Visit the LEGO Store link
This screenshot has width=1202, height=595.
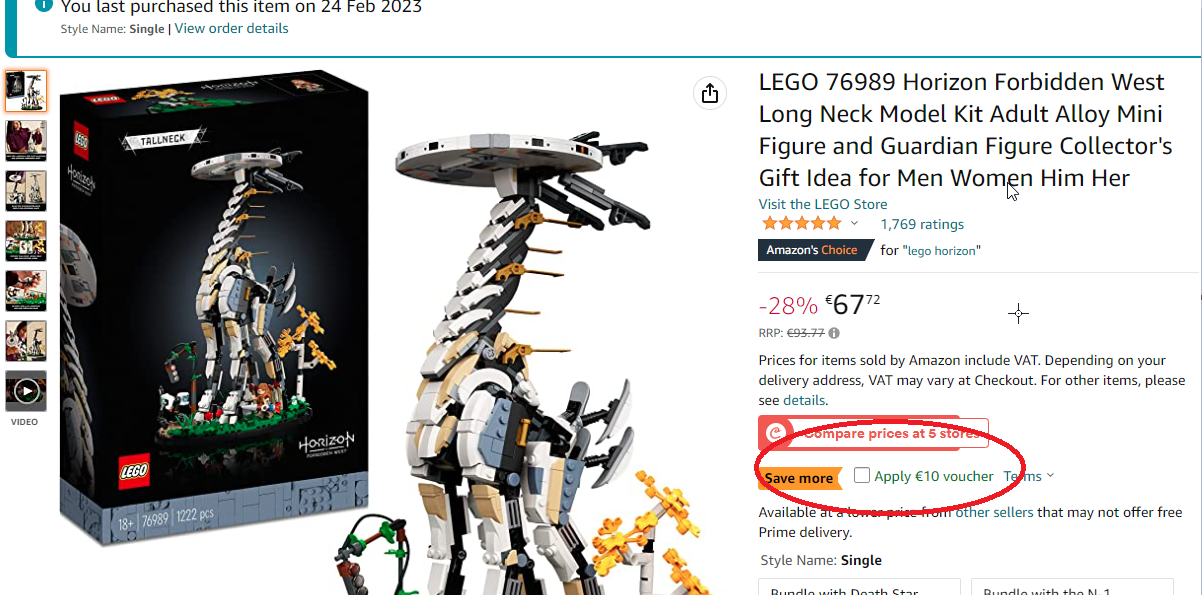pos(823,204)
